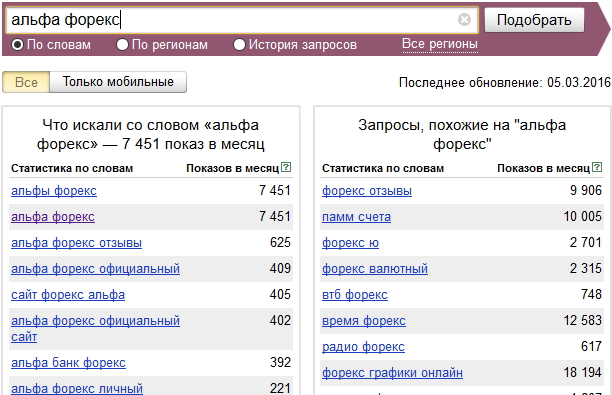Click the 625 impressions value
Screen dimensions: 612x395
pyautogui.click(x=280, y=242)
